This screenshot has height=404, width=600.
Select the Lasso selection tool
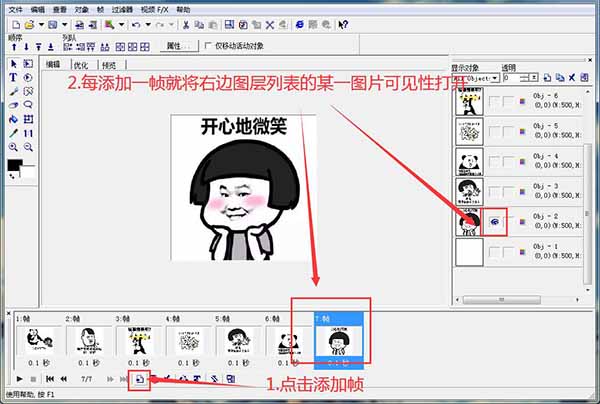[28, 105]
